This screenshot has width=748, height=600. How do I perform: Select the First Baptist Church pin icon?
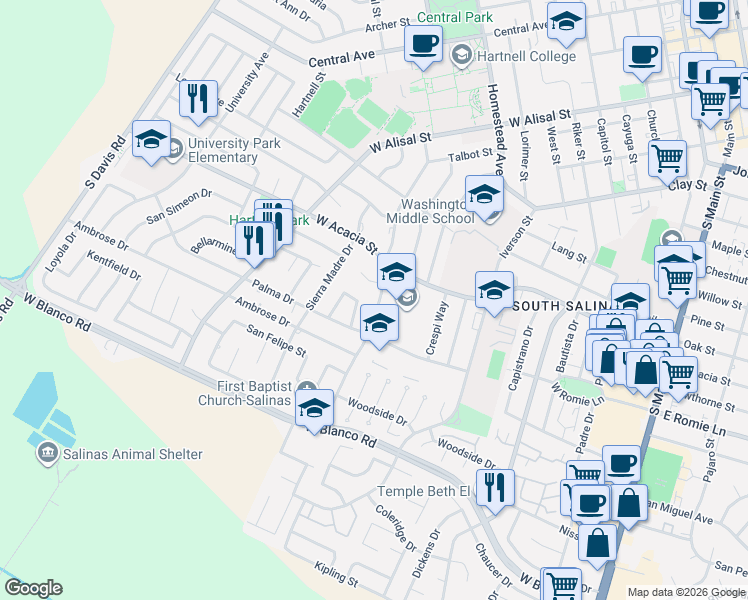point(307,387)
